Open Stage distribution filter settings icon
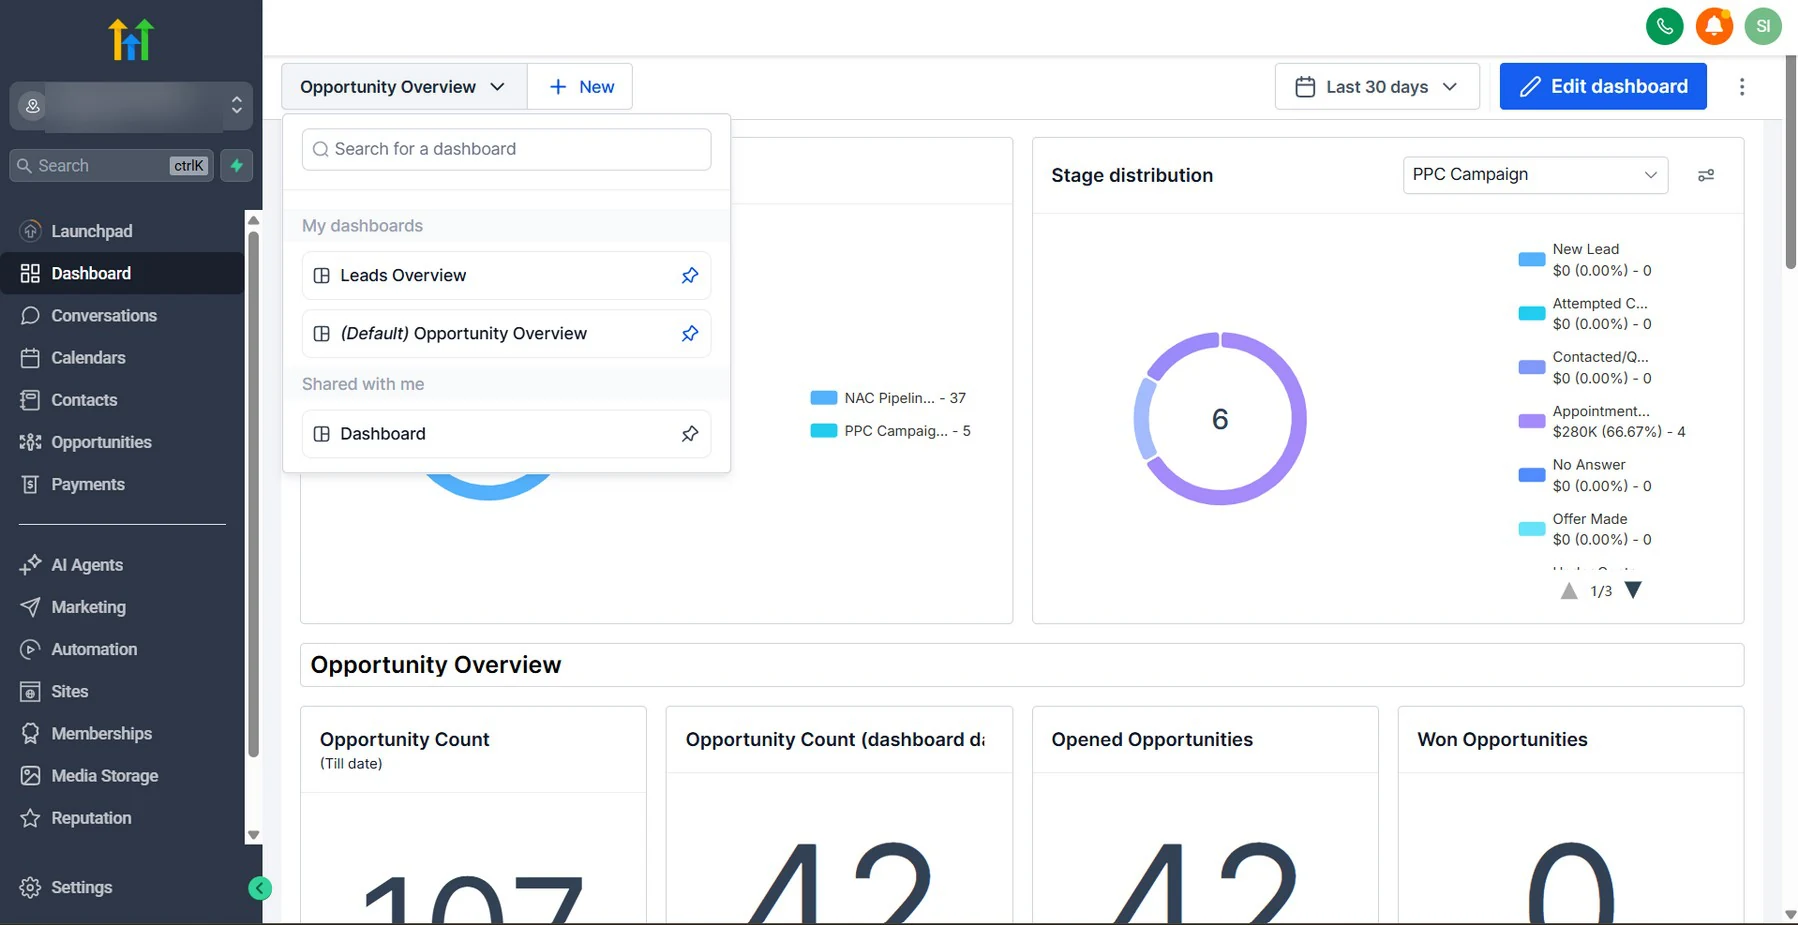 coord(1706,175)
